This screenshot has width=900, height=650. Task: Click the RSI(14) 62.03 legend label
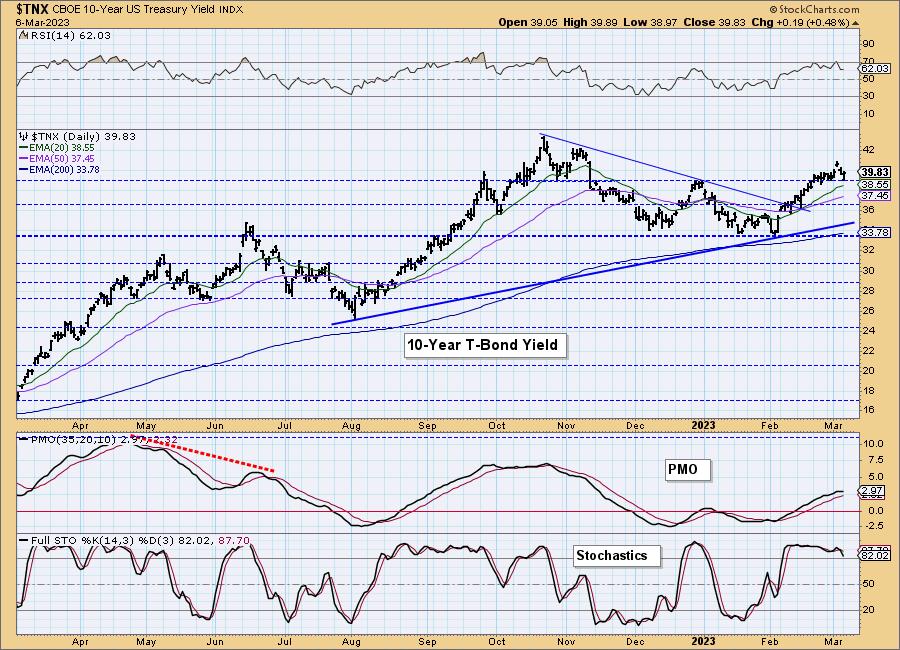point(70,36)
